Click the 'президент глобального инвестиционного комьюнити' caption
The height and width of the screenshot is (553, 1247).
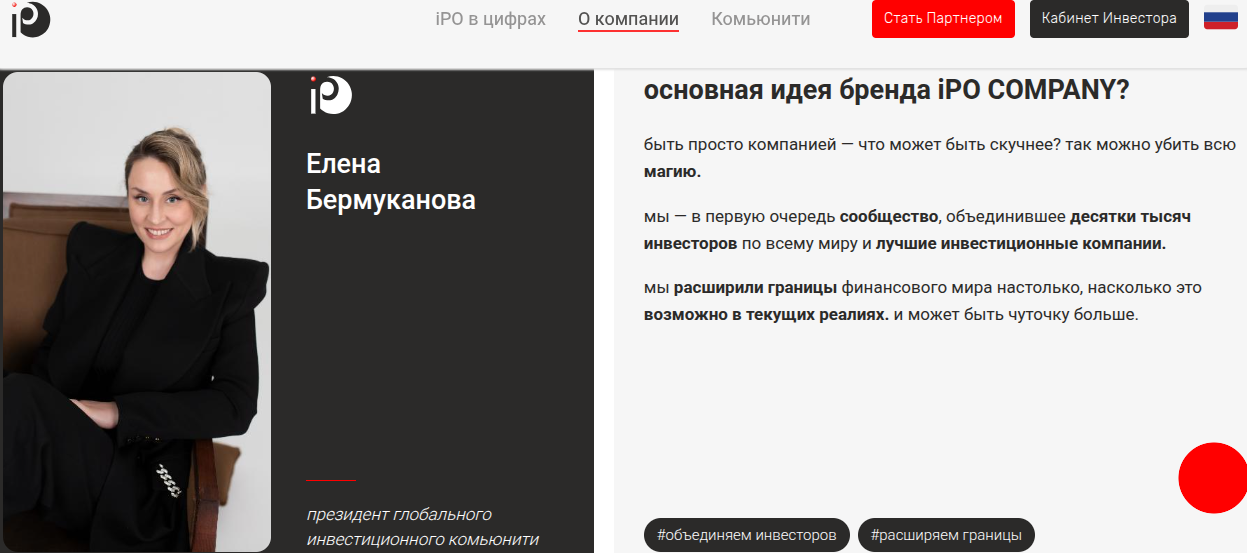(422, 527)
